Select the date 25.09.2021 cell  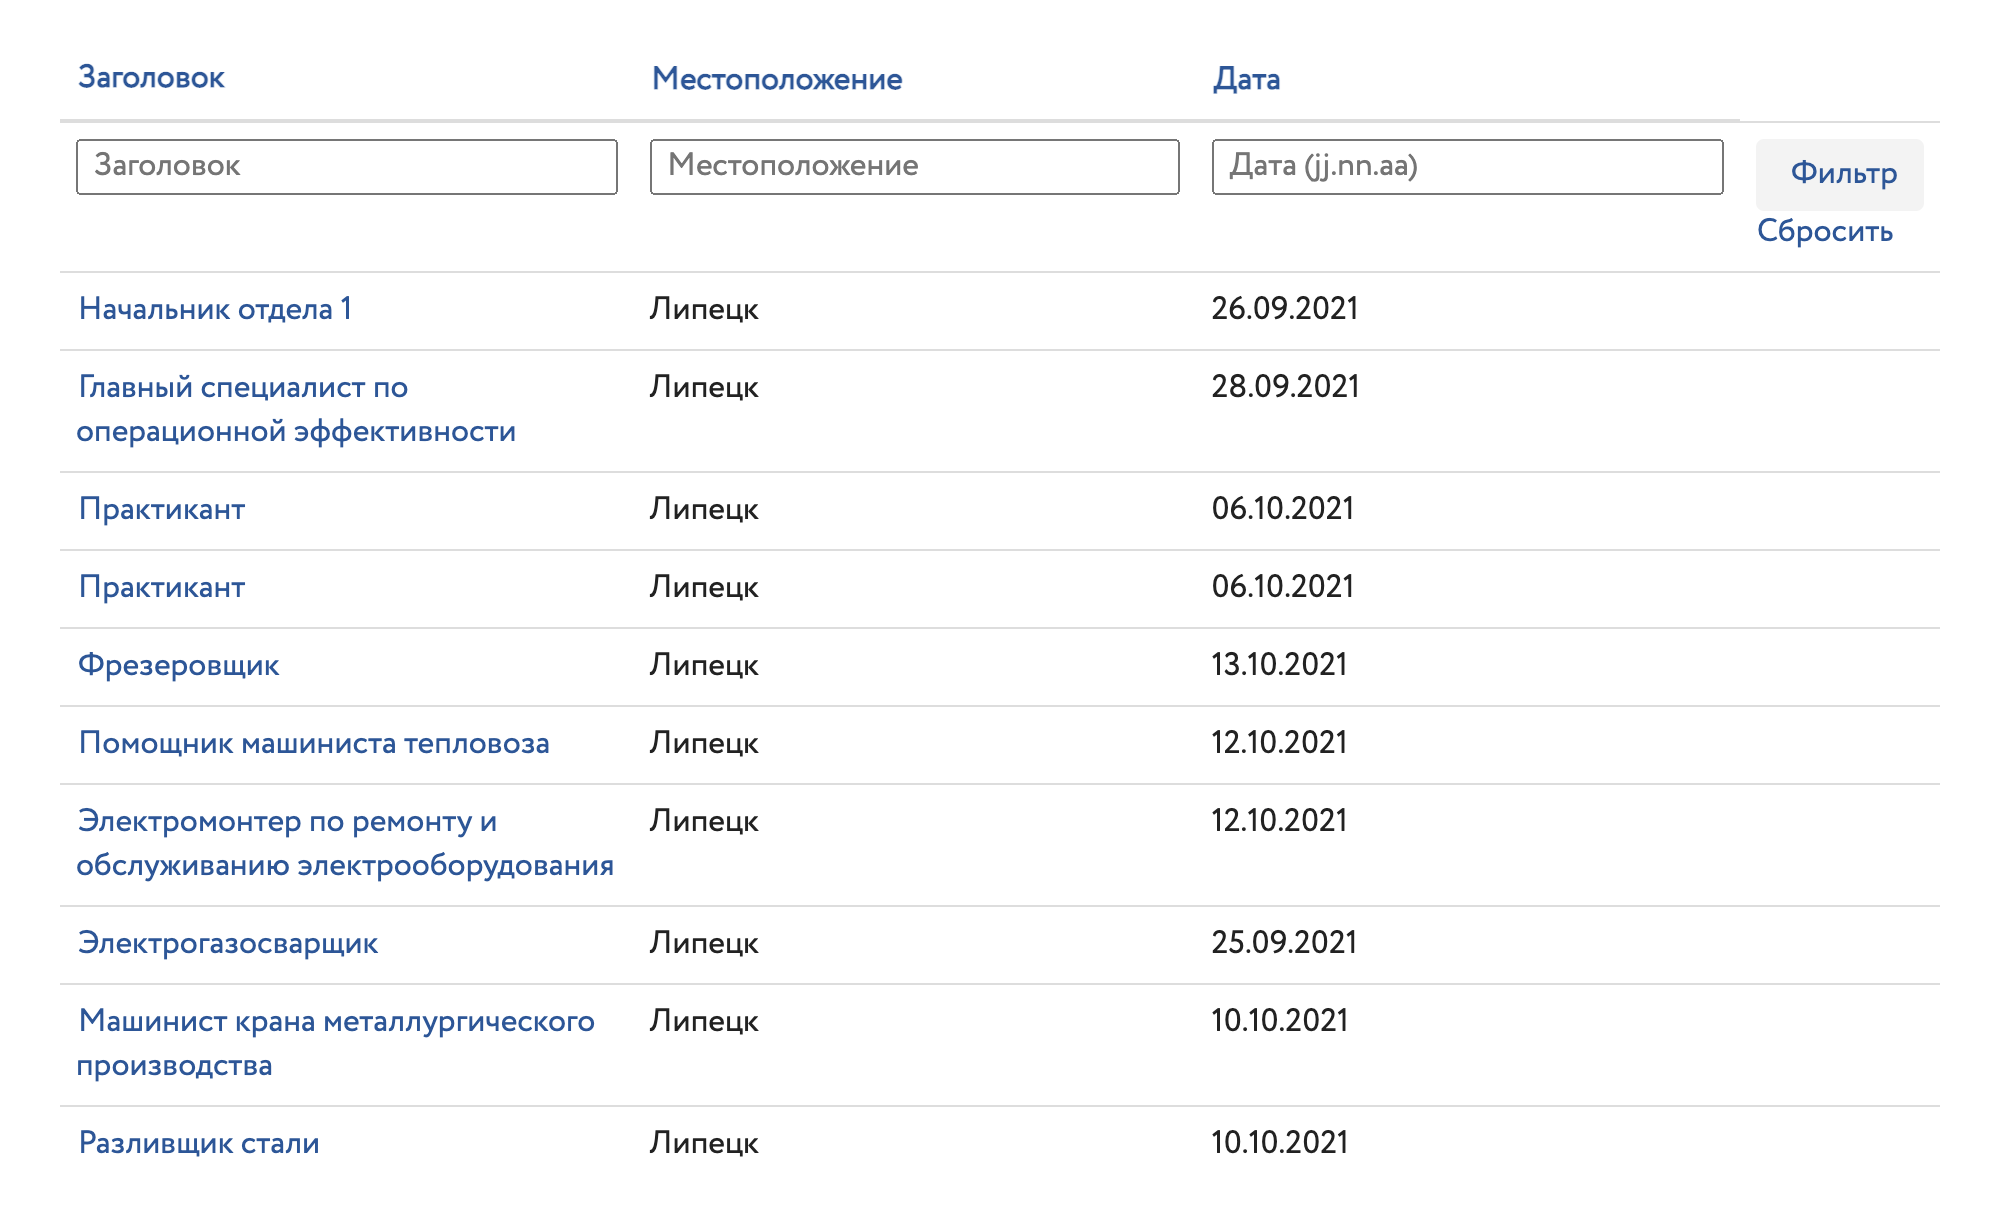click(x=1284, y=943)
